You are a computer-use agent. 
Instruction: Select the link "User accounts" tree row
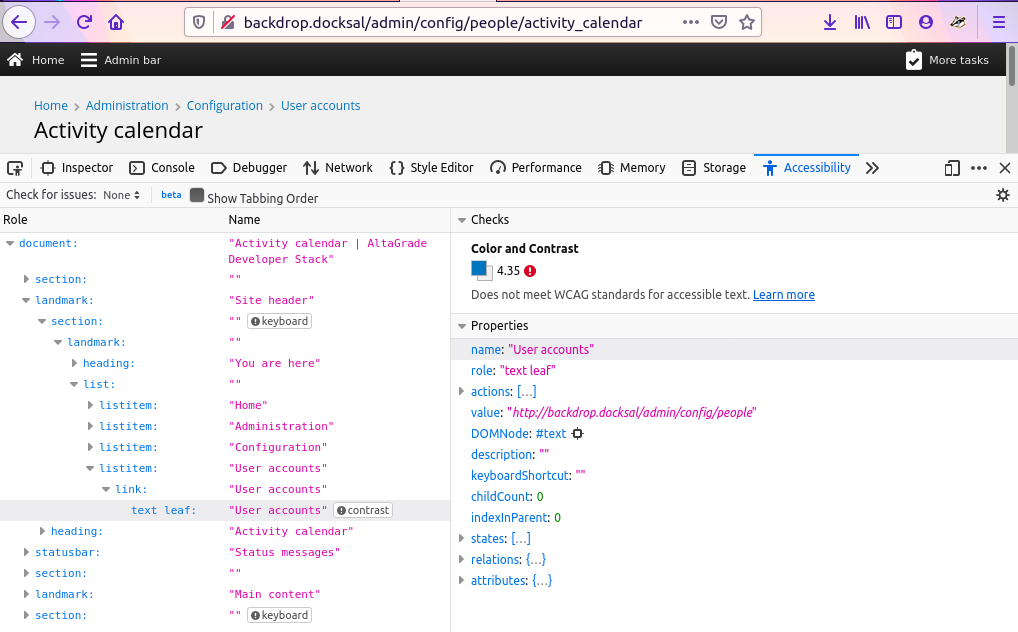pyautogui.click(x=225, y=490)
